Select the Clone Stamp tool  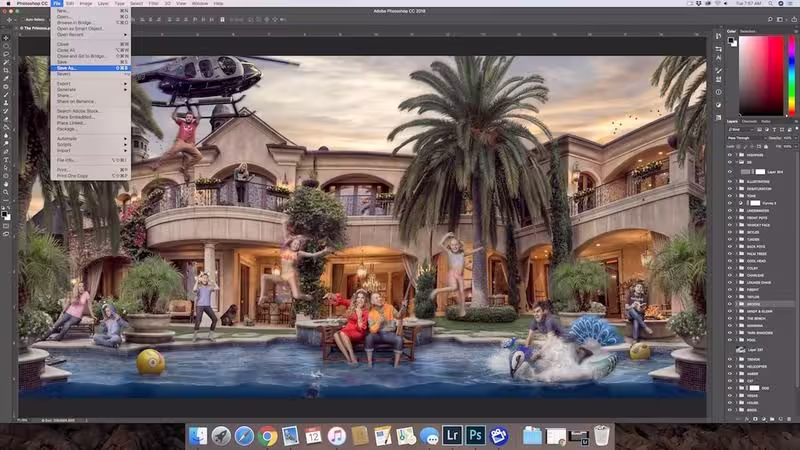pyautogui.click(x=6, y=103)
